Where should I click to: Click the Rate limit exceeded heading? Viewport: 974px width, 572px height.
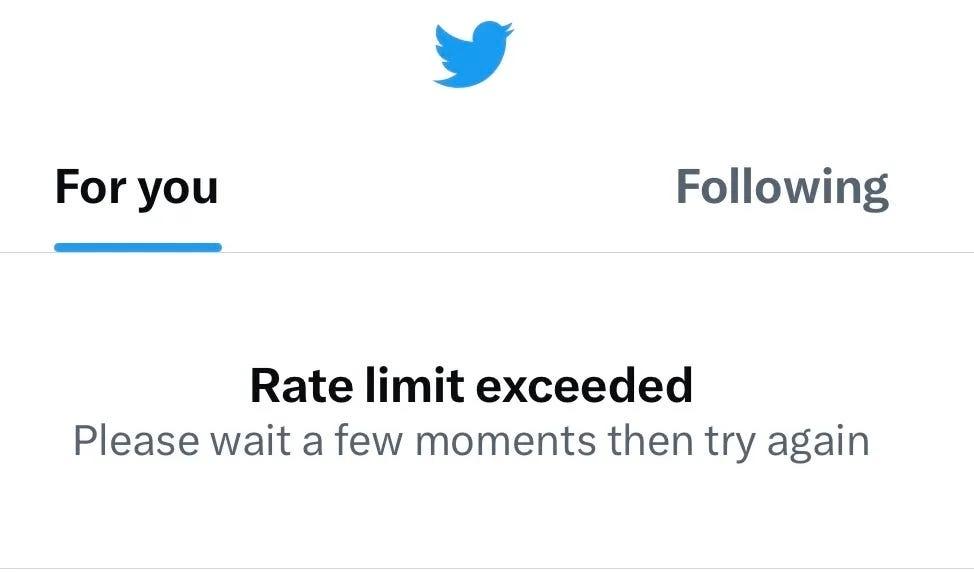[471, 386]
